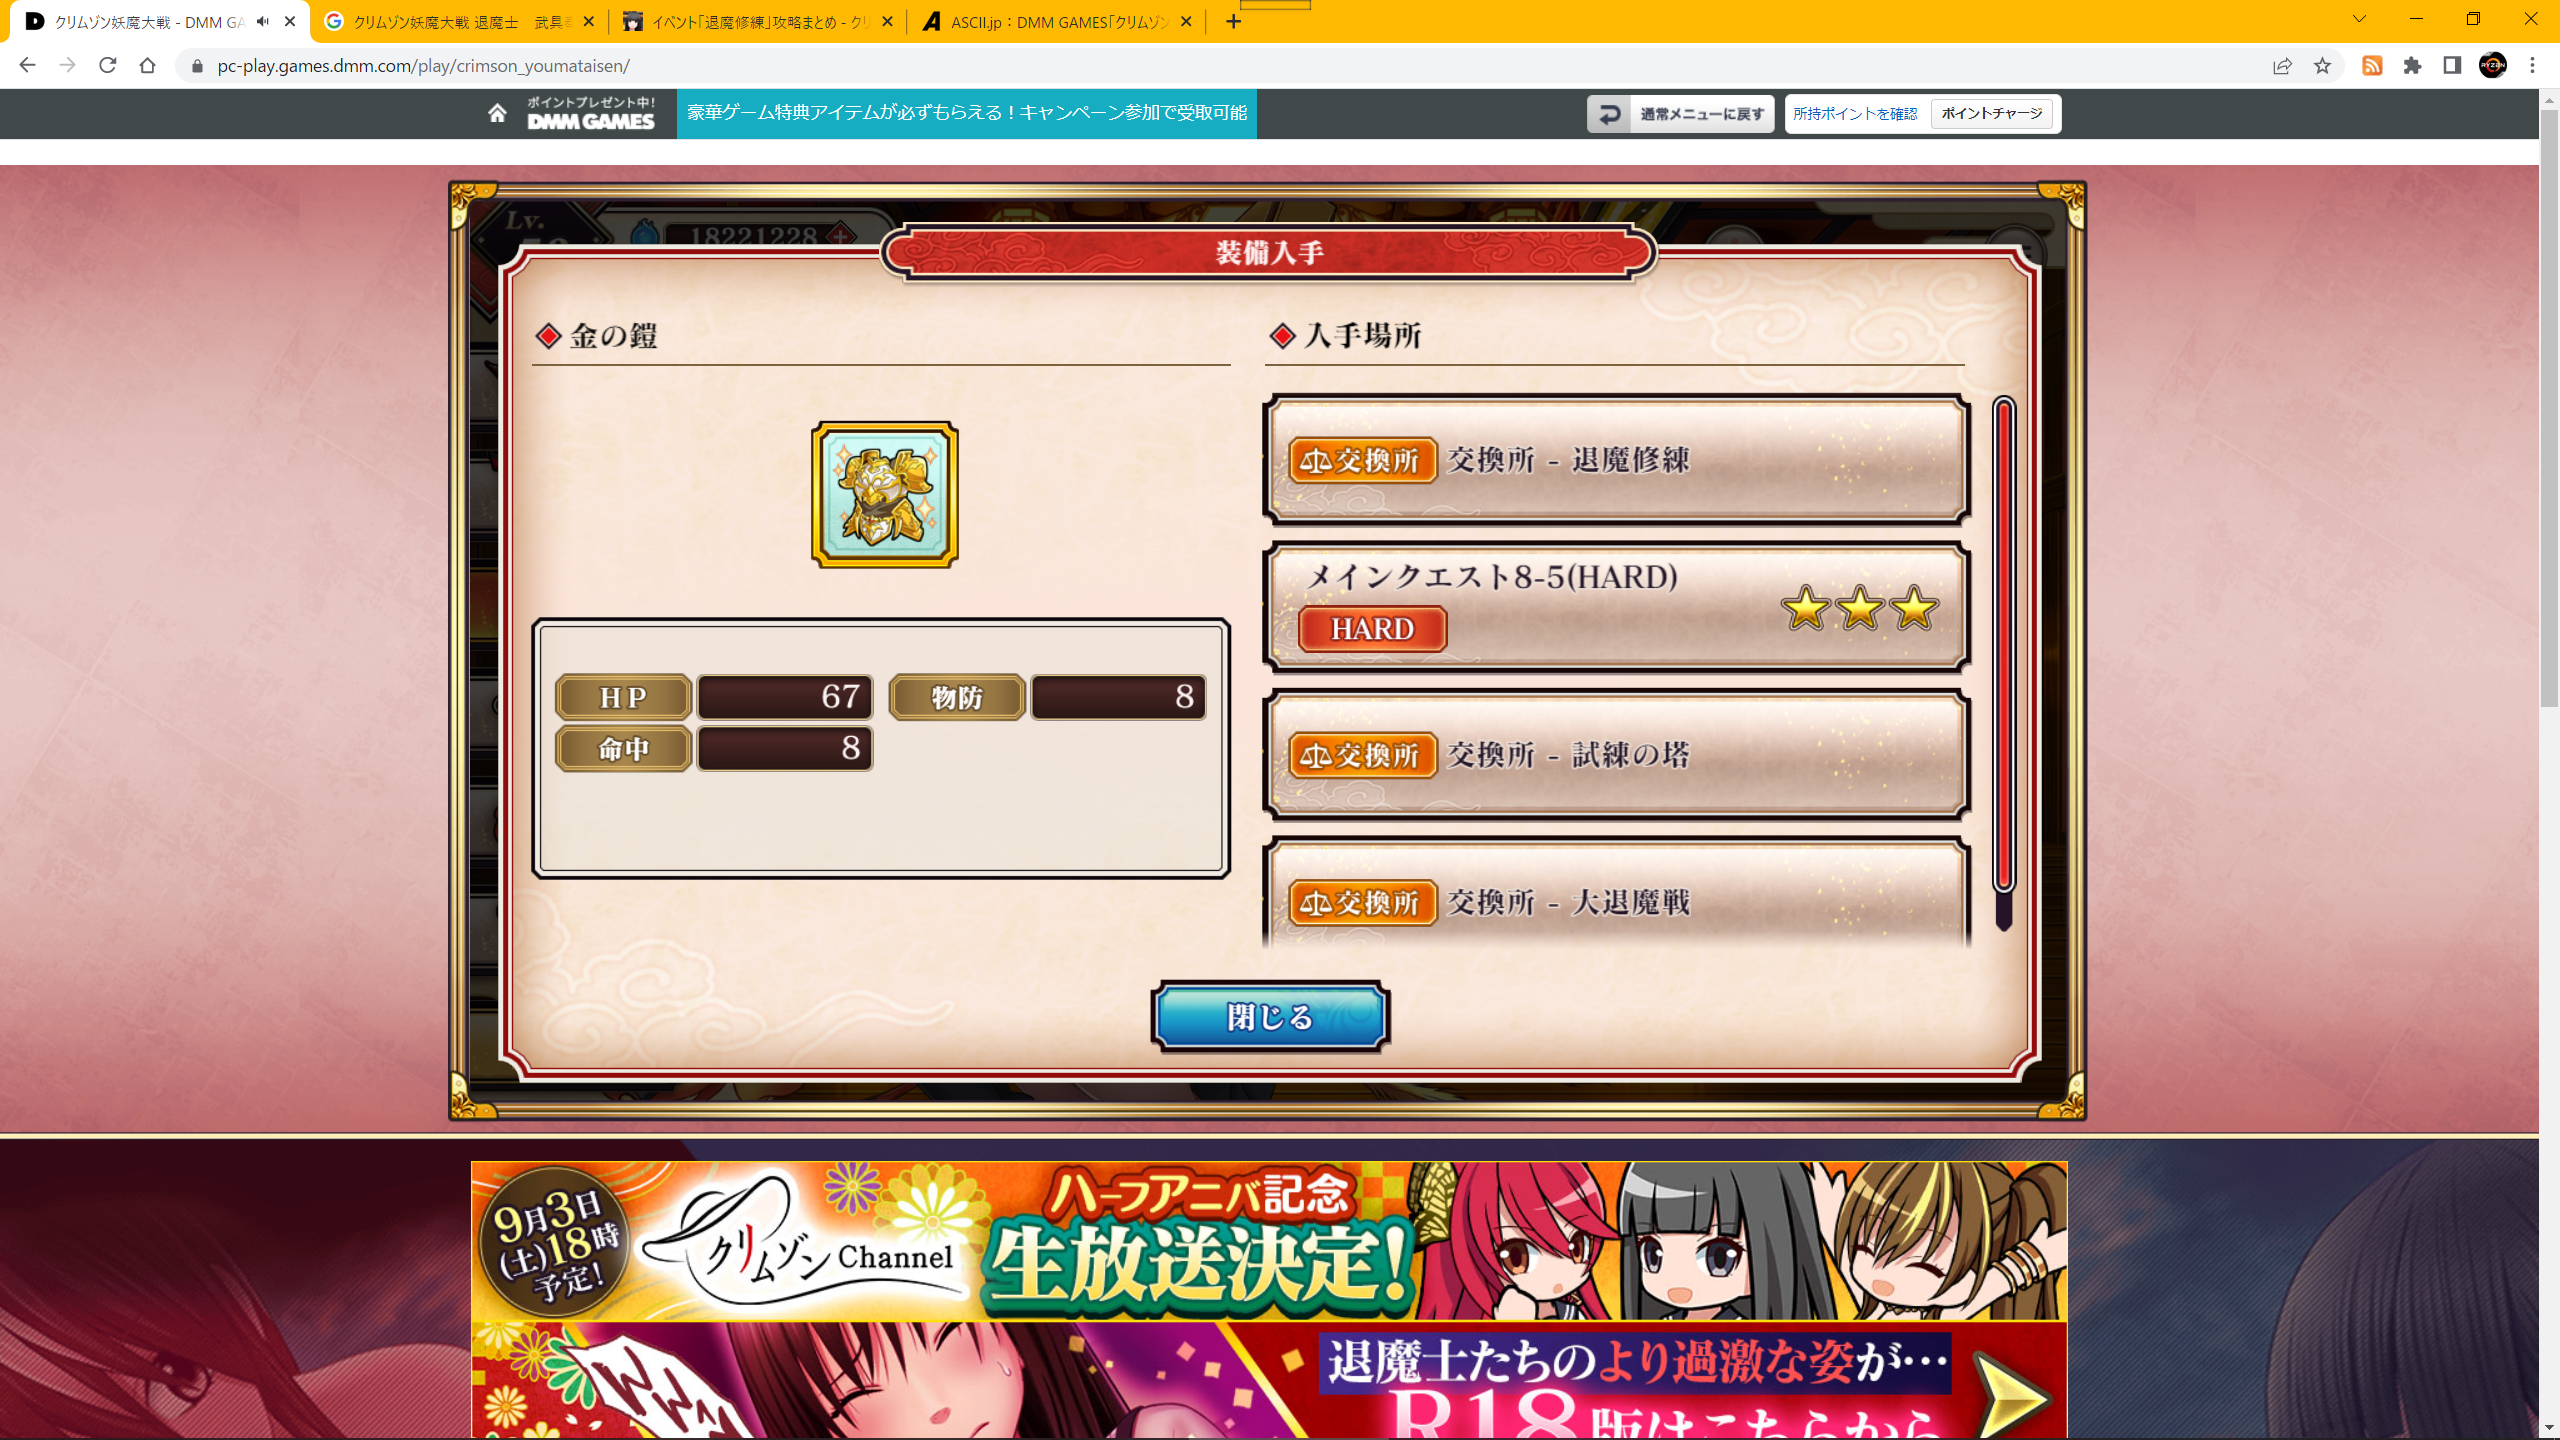Expand the tab search chevron
Screen dimensions: 2560x1440
(2359, 19)
